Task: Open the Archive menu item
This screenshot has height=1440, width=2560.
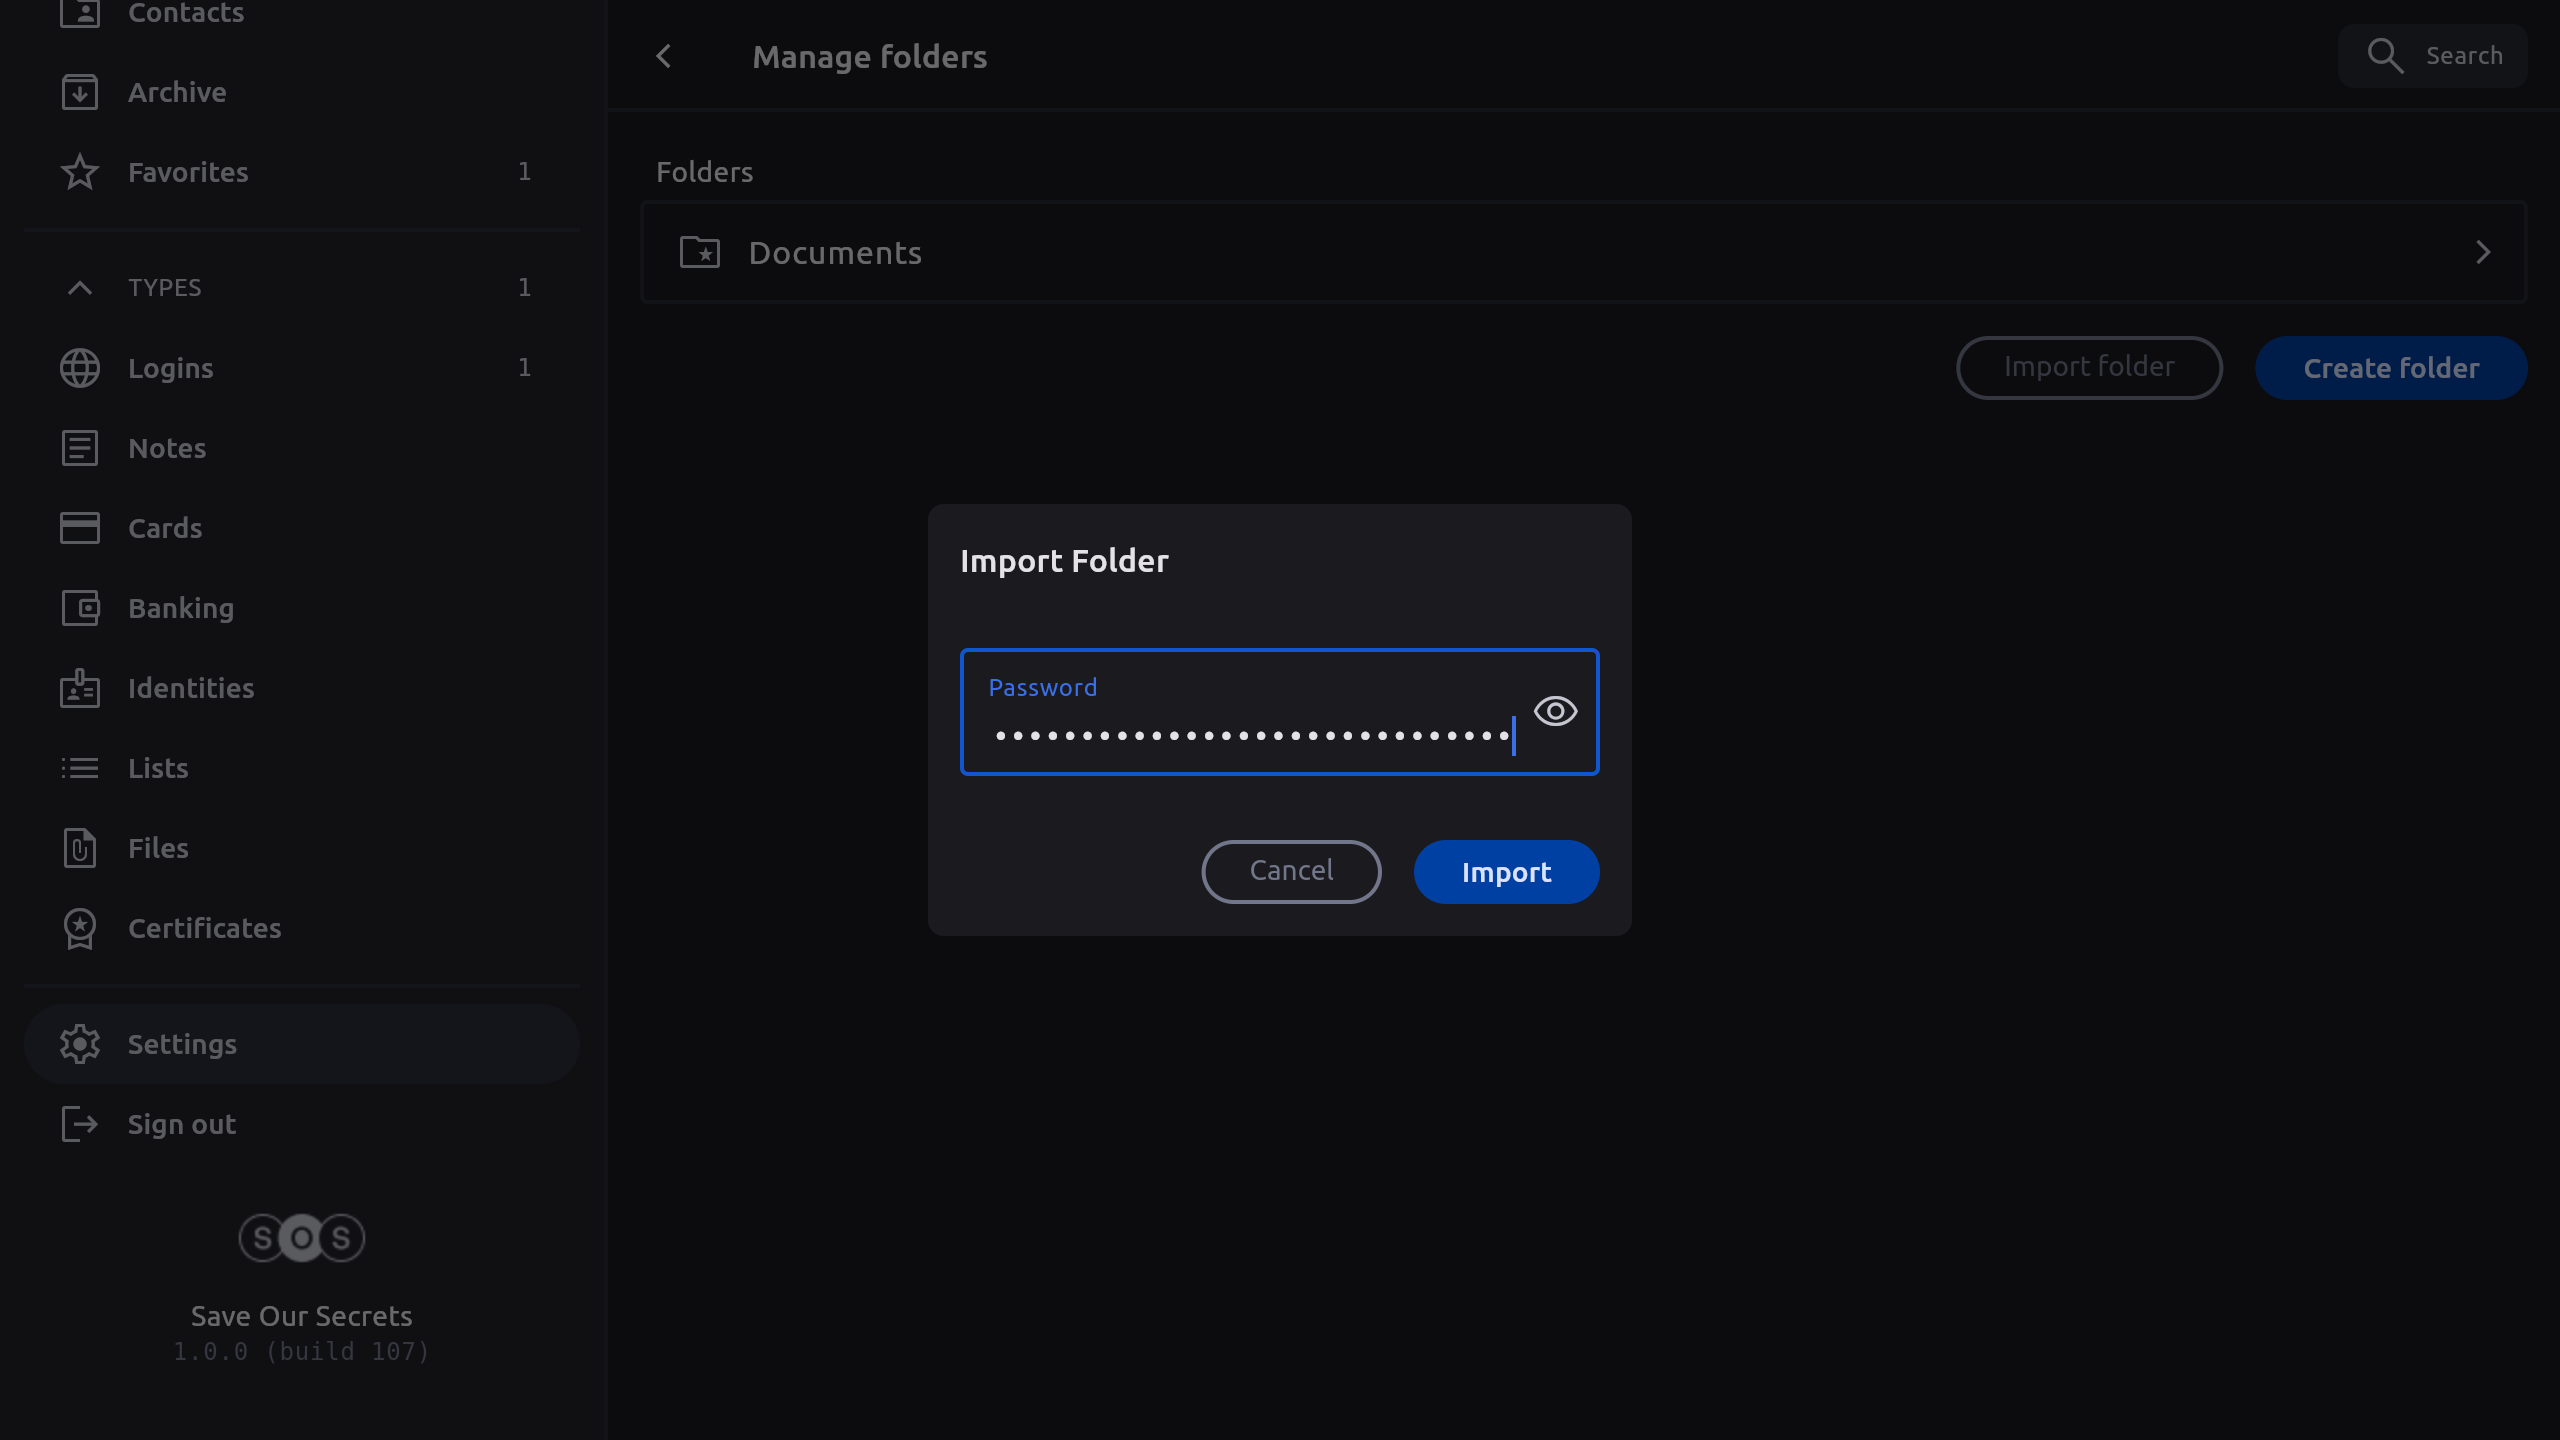Action: pyautogui.click(x=177, y=92)
